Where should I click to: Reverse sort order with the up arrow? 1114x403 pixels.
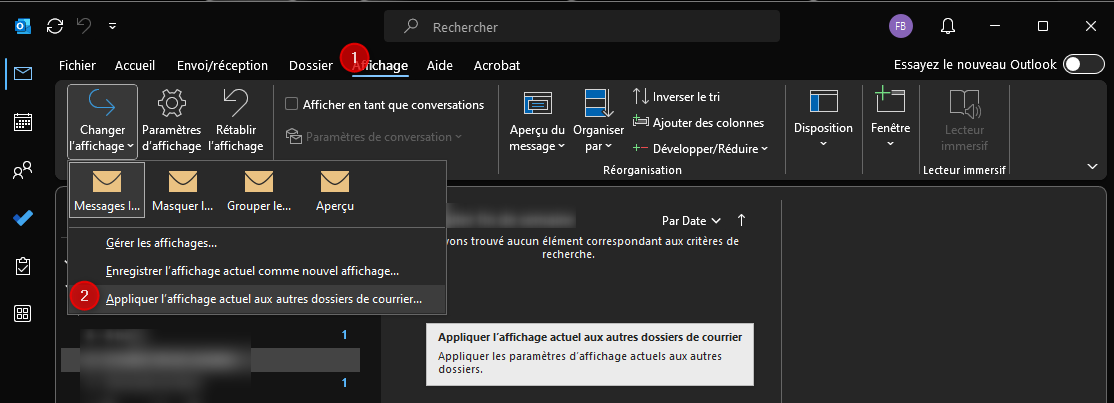point(741,220)
